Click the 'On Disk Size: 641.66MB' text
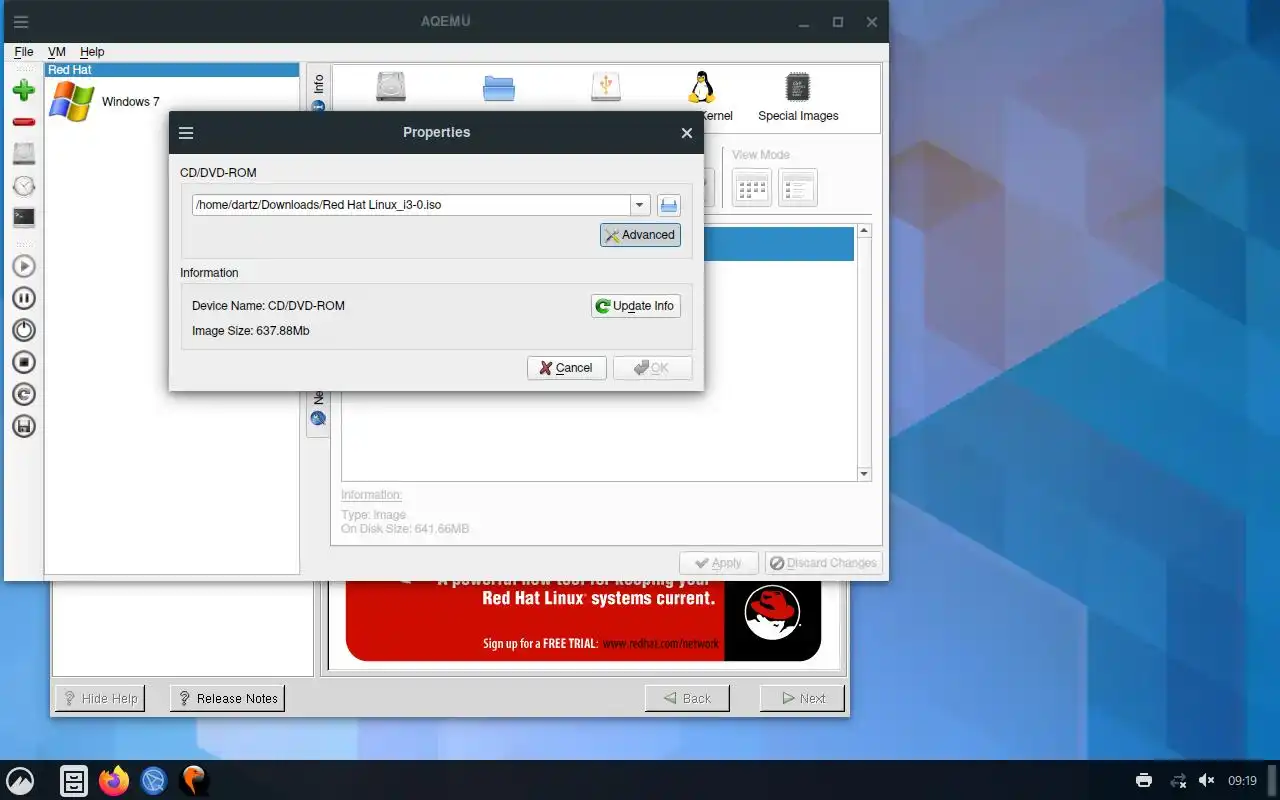This screenshot has width=1280, height=800. pyautogui.click(x=405, y=529)
